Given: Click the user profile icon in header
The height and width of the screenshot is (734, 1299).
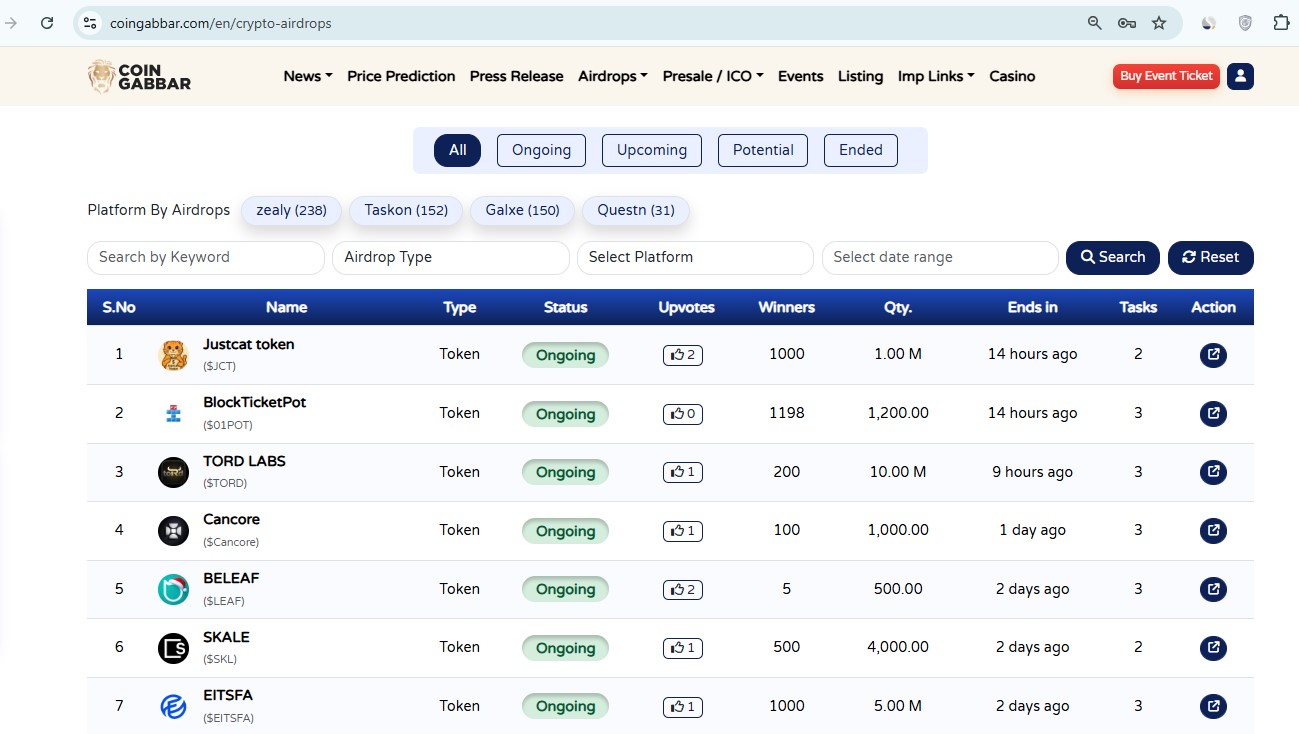Looking at the screenshot, I should click(x=1240, y=76).
